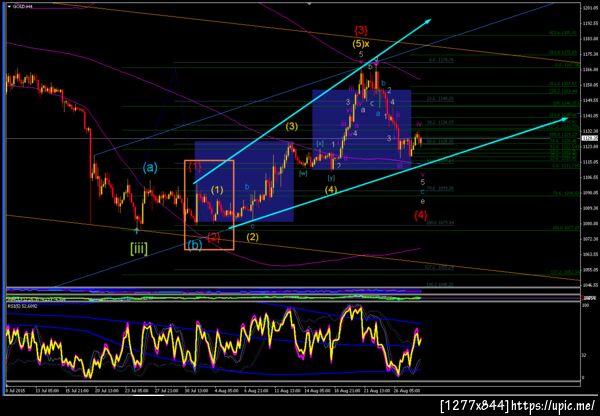This screenshot has height=416, width=600.
Task: Click the 1046.55 price axis label
Action: pyautogui.click(x=590, y=285)
